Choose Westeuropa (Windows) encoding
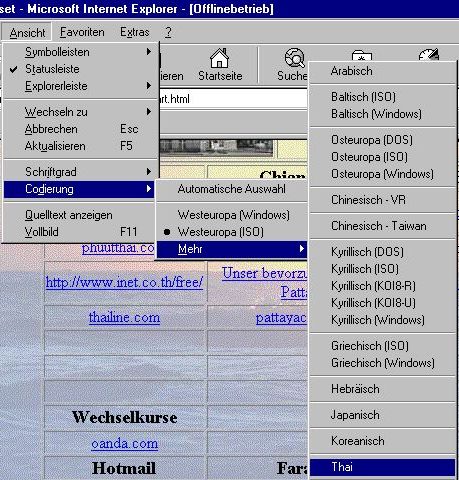459x480 pixels. [x=231, y=215]
